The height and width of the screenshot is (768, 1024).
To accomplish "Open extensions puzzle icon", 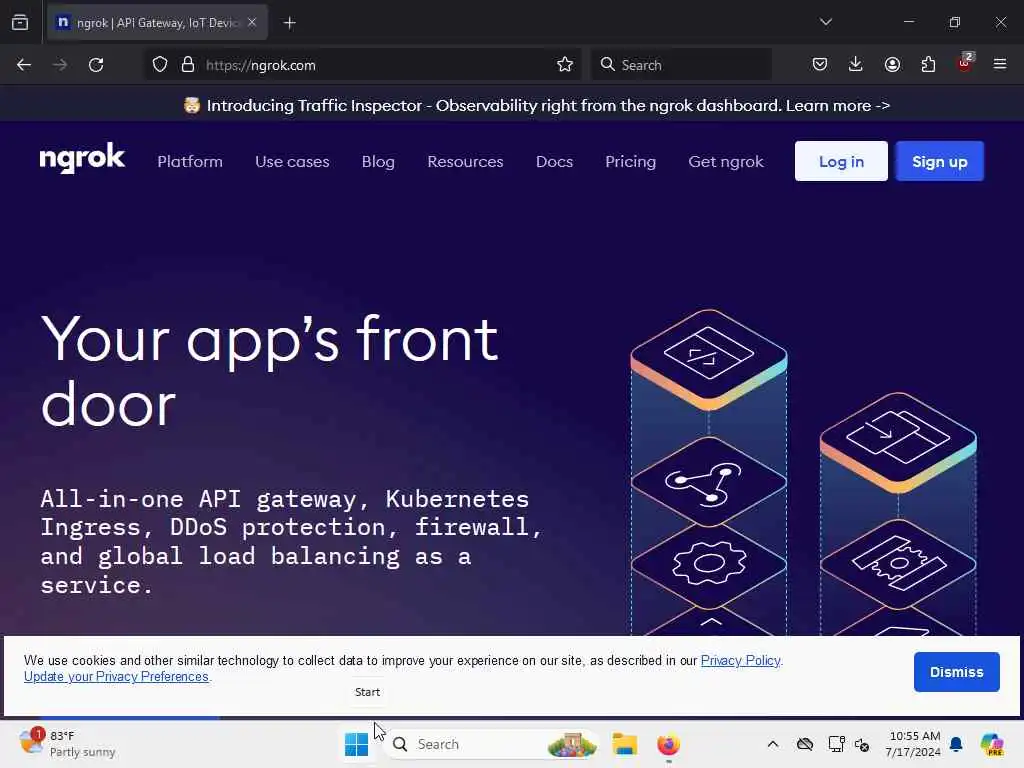I will 928,64.
